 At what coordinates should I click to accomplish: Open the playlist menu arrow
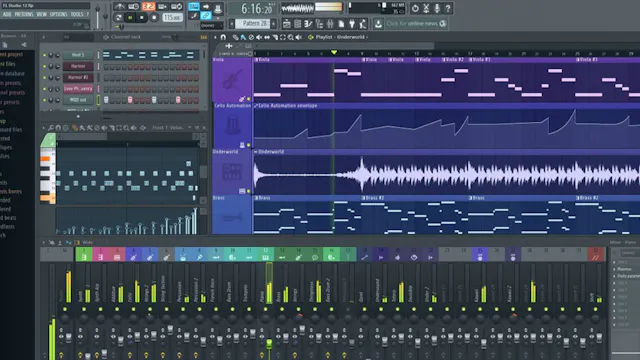pyautogui.click(x=216, y=37)
